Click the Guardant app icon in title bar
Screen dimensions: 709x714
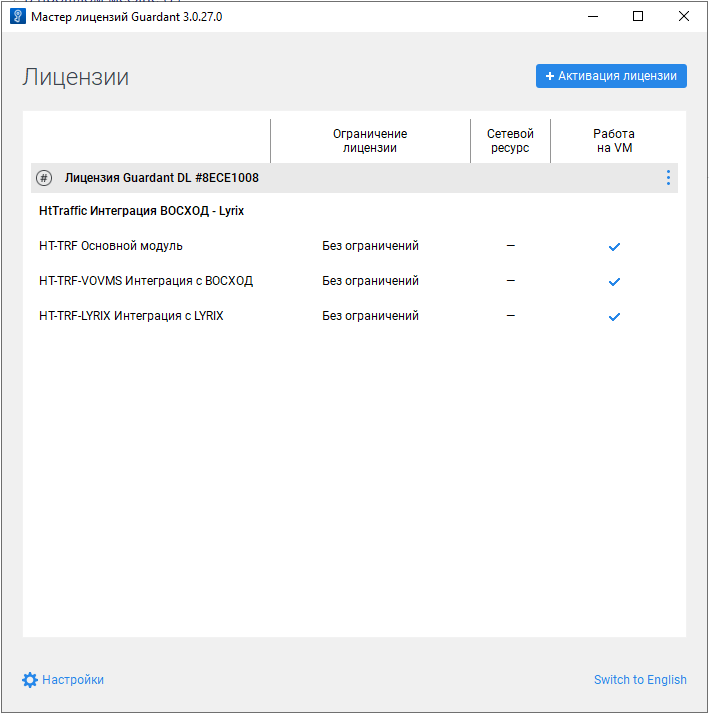[x=17, y=16]
